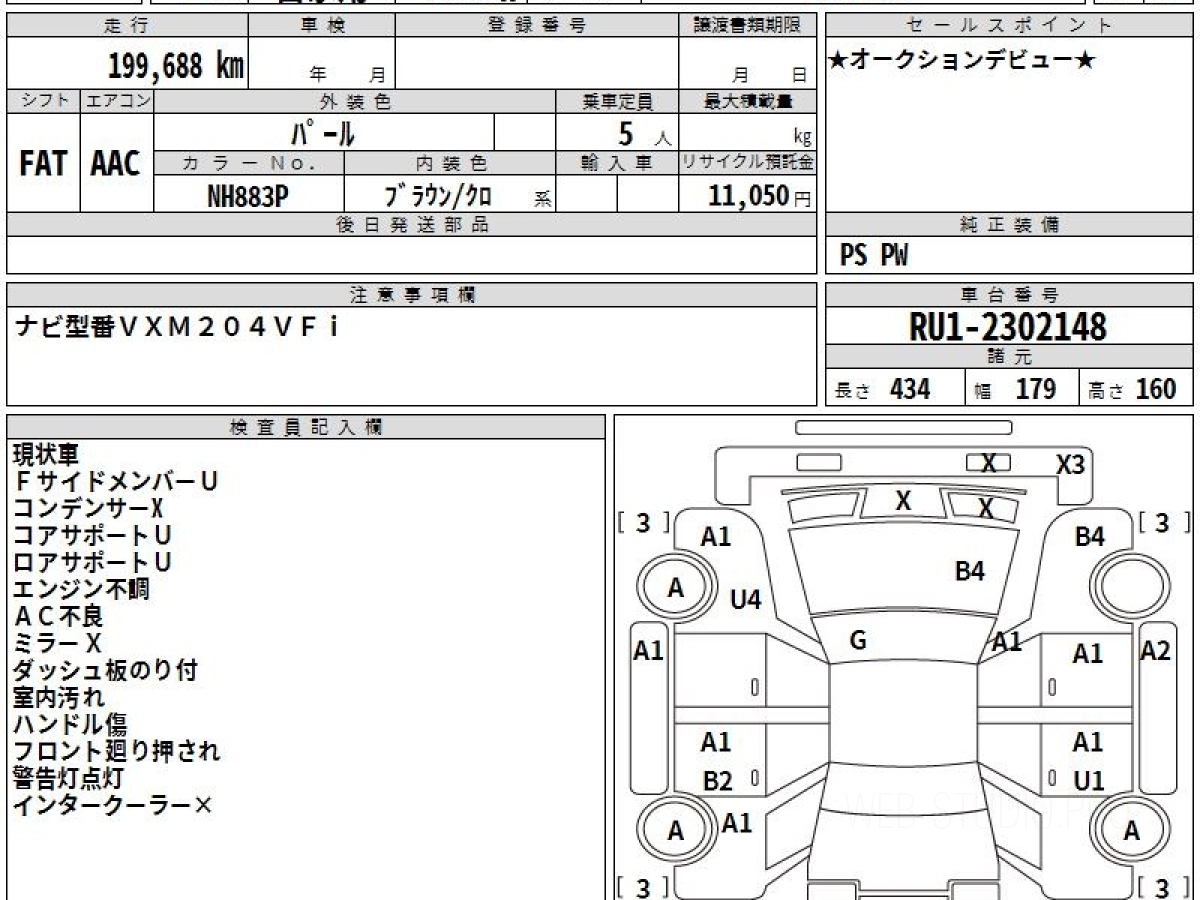Click the フロント廻り押され note
1200x900 pixels.
coord(116,751)
